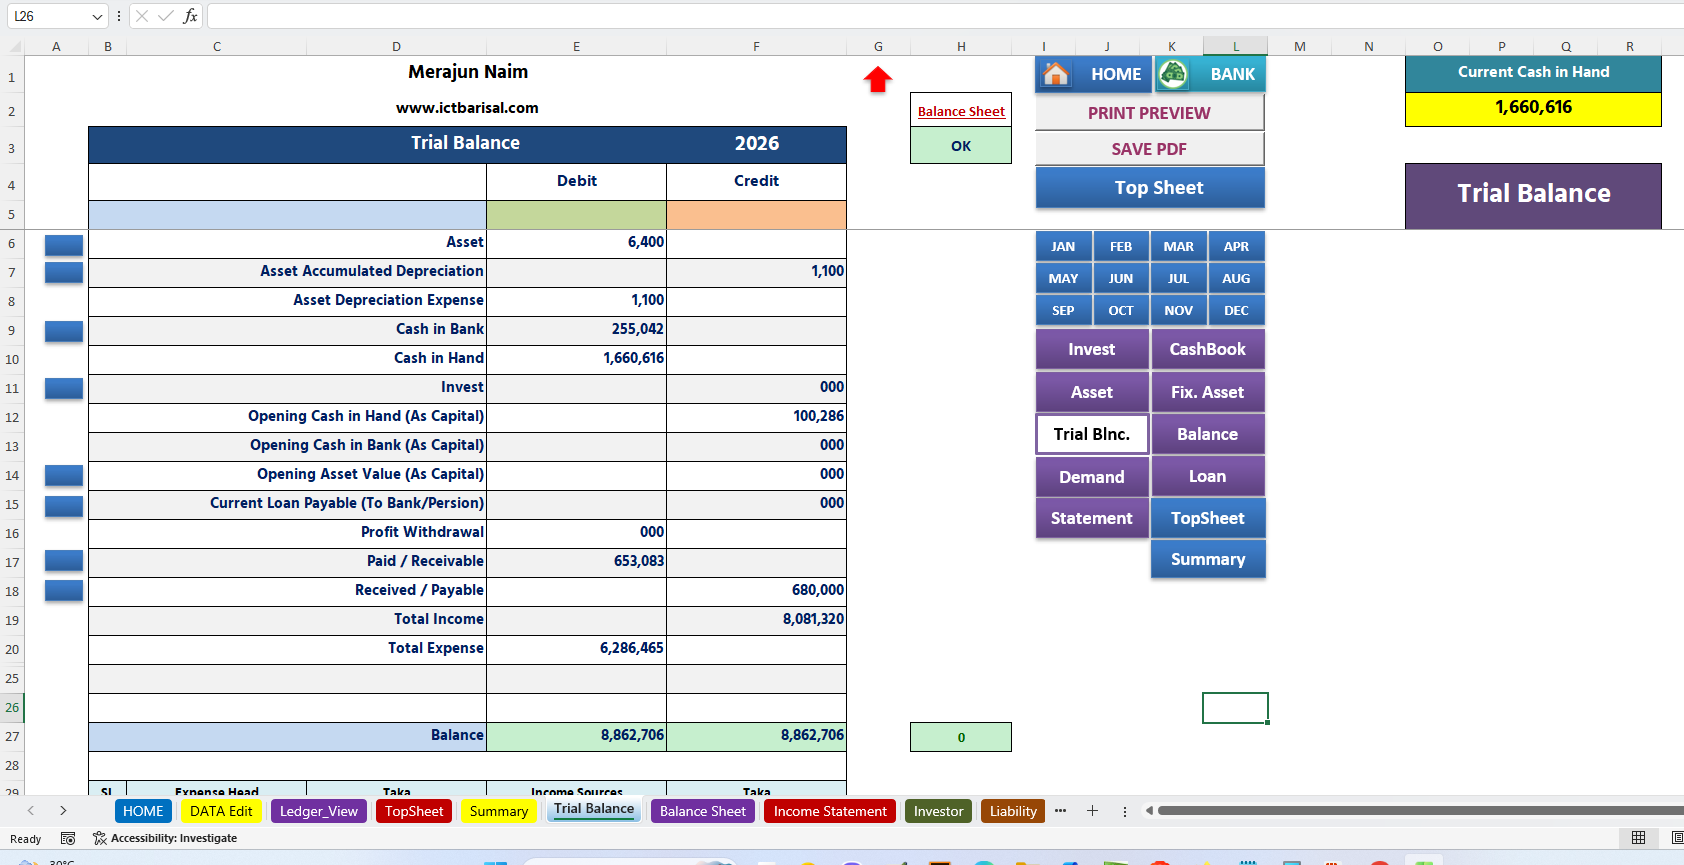1684x865 pixels.
Task: Switch to Ledger_View sheet tab
Action: (319, 811)
